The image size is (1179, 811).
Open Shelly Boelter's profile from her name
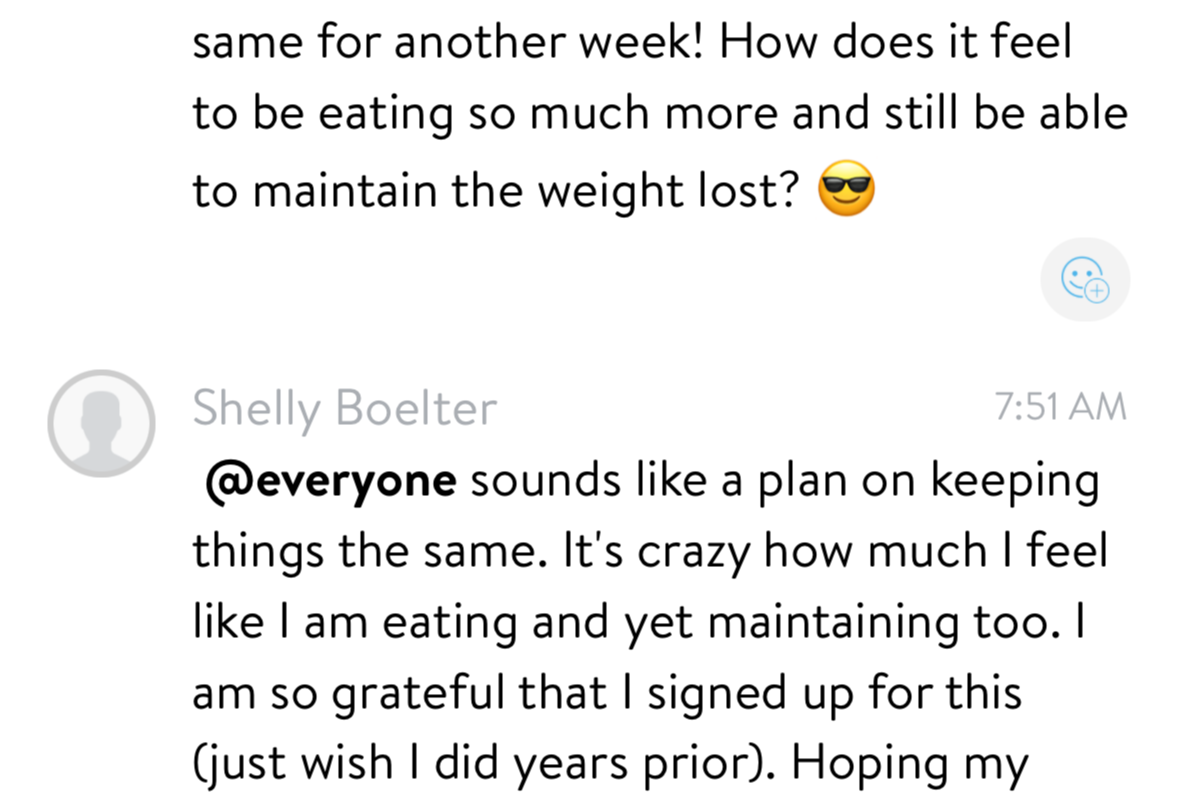click(x=344, y=409)
